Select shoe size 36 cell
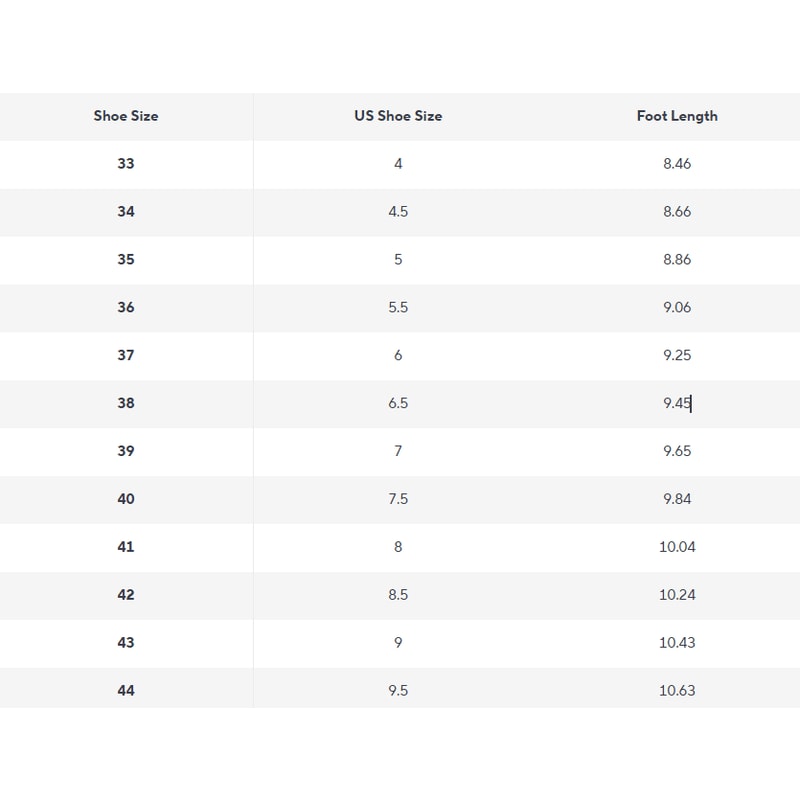 pos(126,308)
